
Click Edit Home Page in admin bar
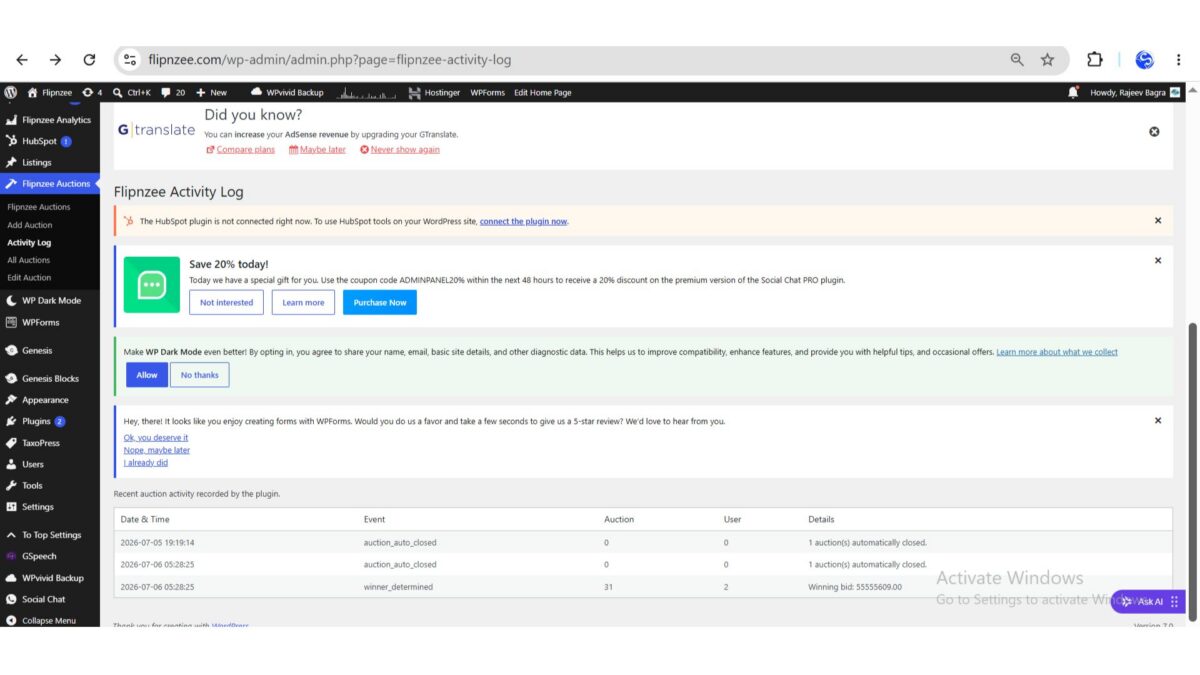coord(543,92)
